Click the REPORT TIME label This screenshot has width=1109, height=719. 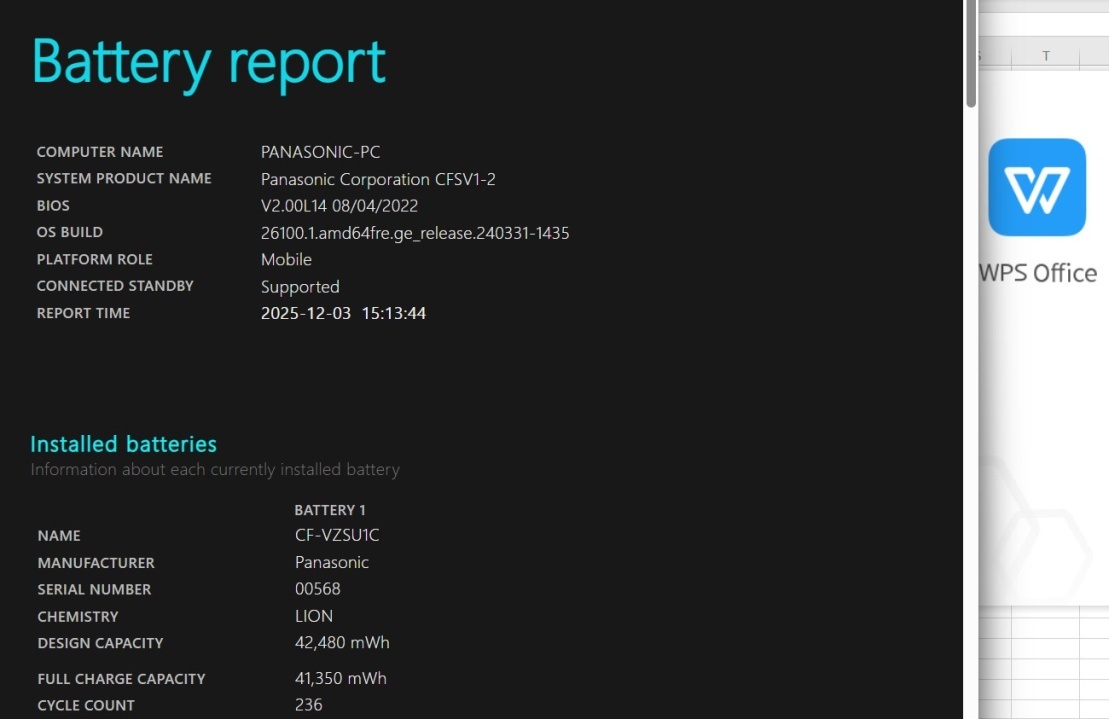coord(83,313)
